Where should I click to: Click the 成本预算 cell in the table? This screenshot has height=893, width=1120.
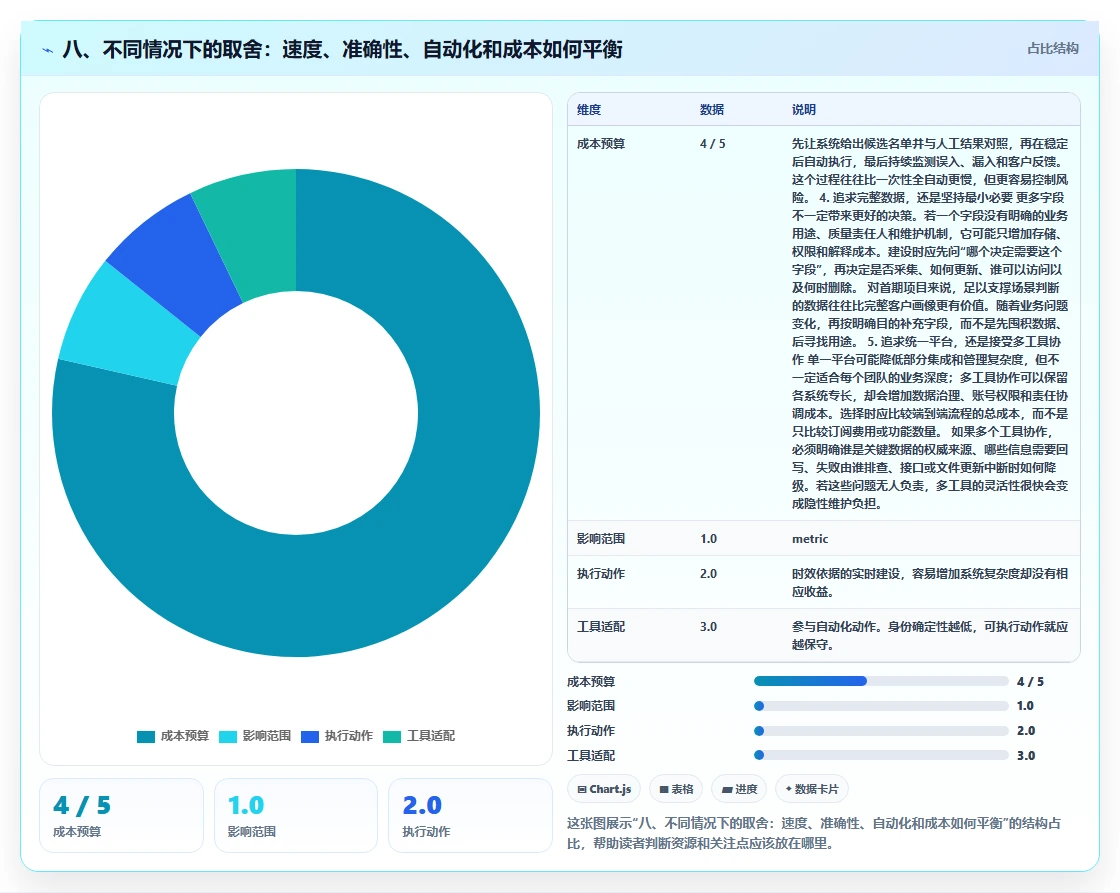[x=601, y=144]
